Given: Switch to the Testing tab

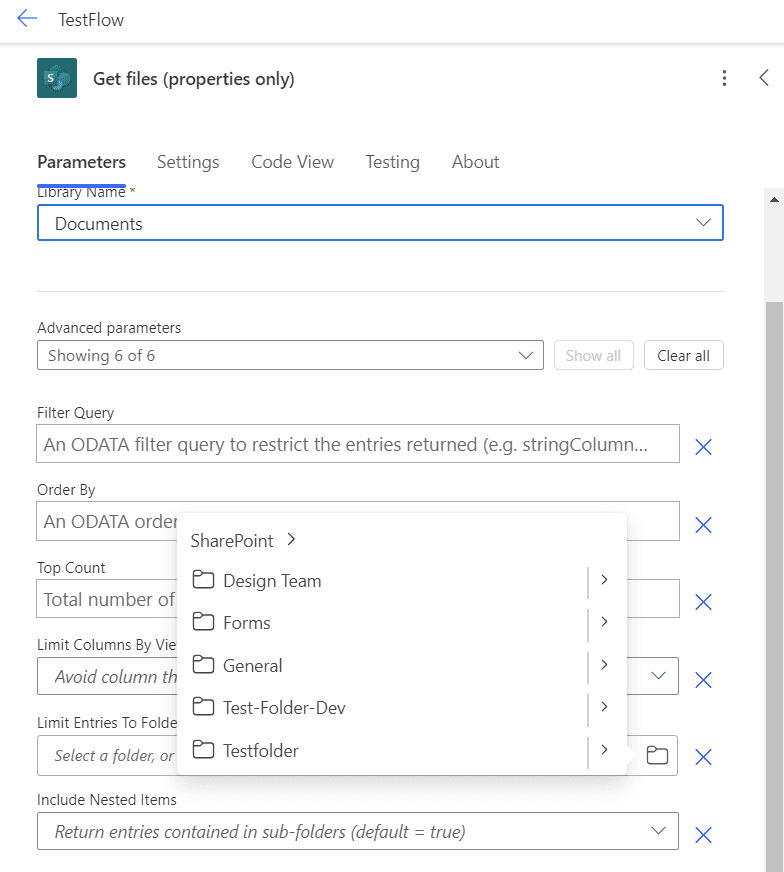Looking at the screenshot, I should 393,162.
